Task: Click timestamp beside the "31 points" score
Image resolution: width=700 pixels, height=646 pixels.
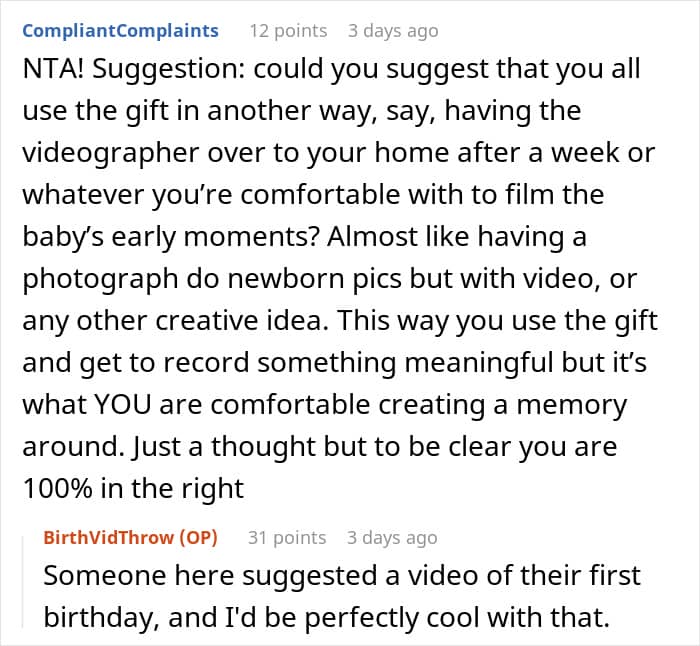Action: pos(392,537)
